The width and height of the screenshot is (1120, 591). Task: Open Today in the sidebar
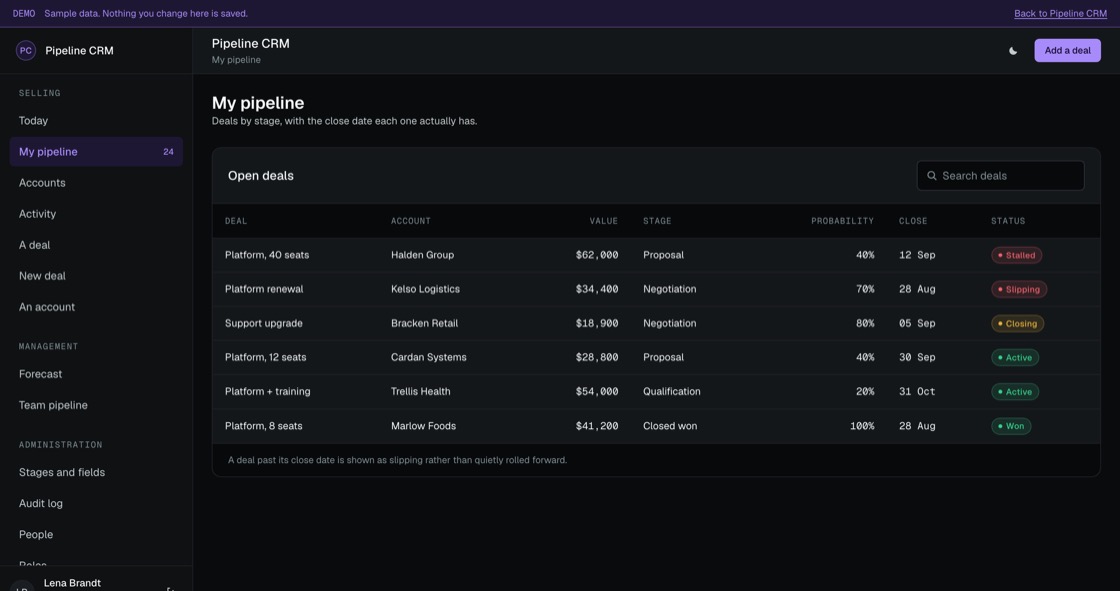point(96,121)
